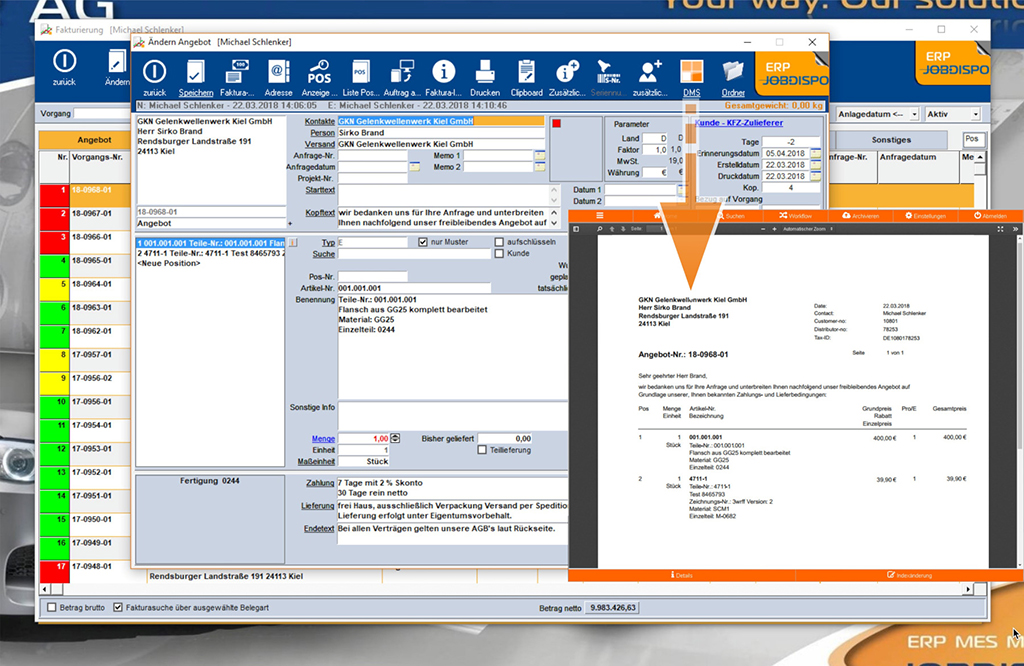Enable Teillieferung checkbox
Viewport: 1024px width, 666px height.
[482, 450]
